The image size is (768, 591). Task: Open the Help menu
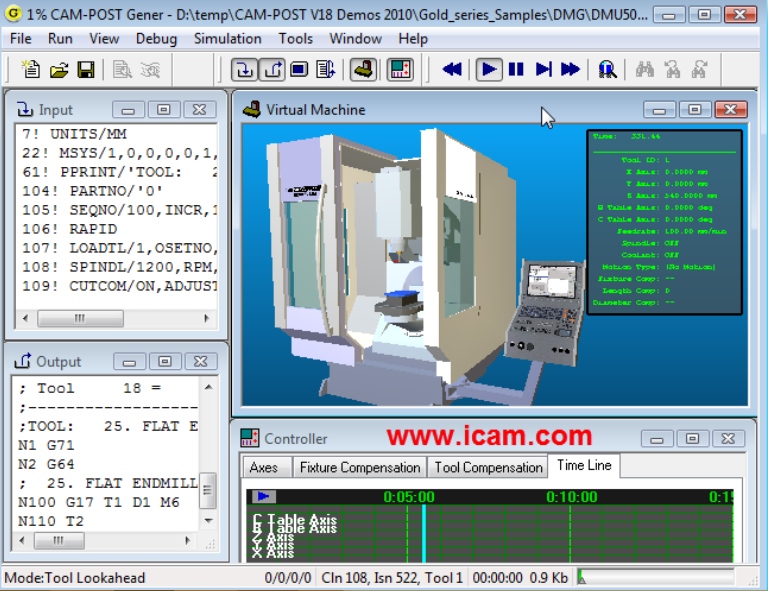413,39
